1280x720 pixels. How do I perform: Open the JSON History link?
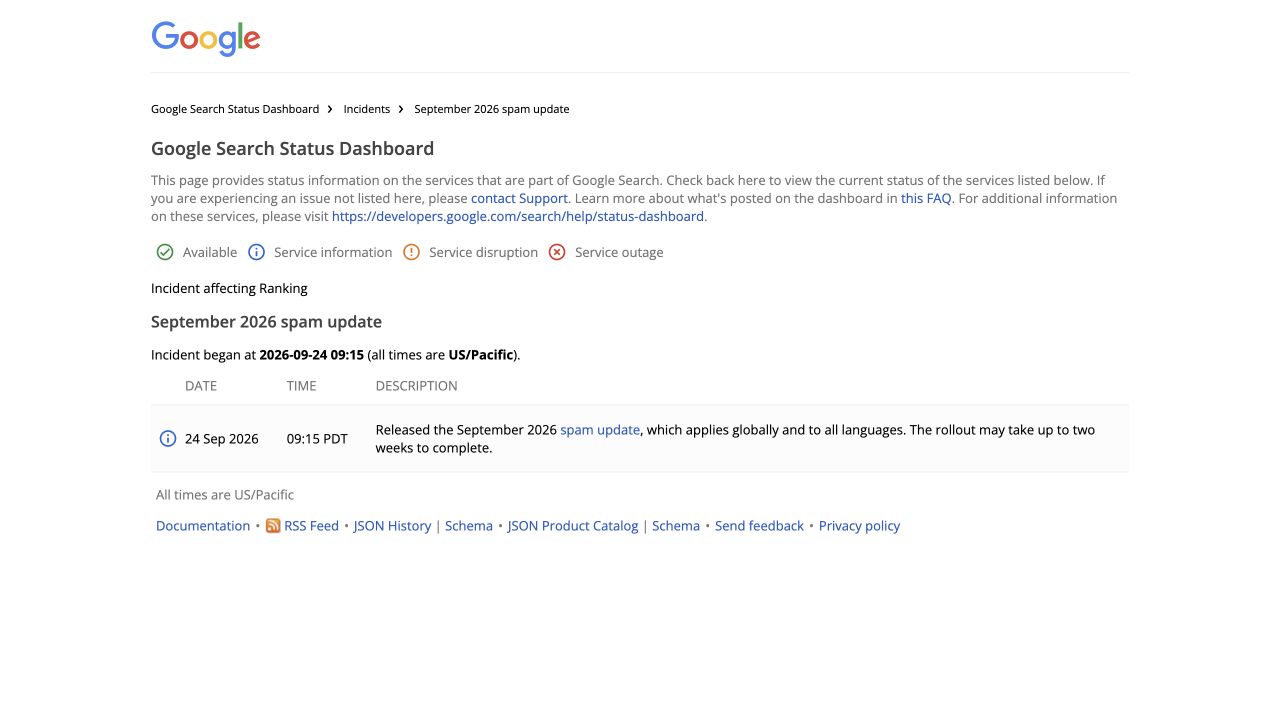pos(392,526)
